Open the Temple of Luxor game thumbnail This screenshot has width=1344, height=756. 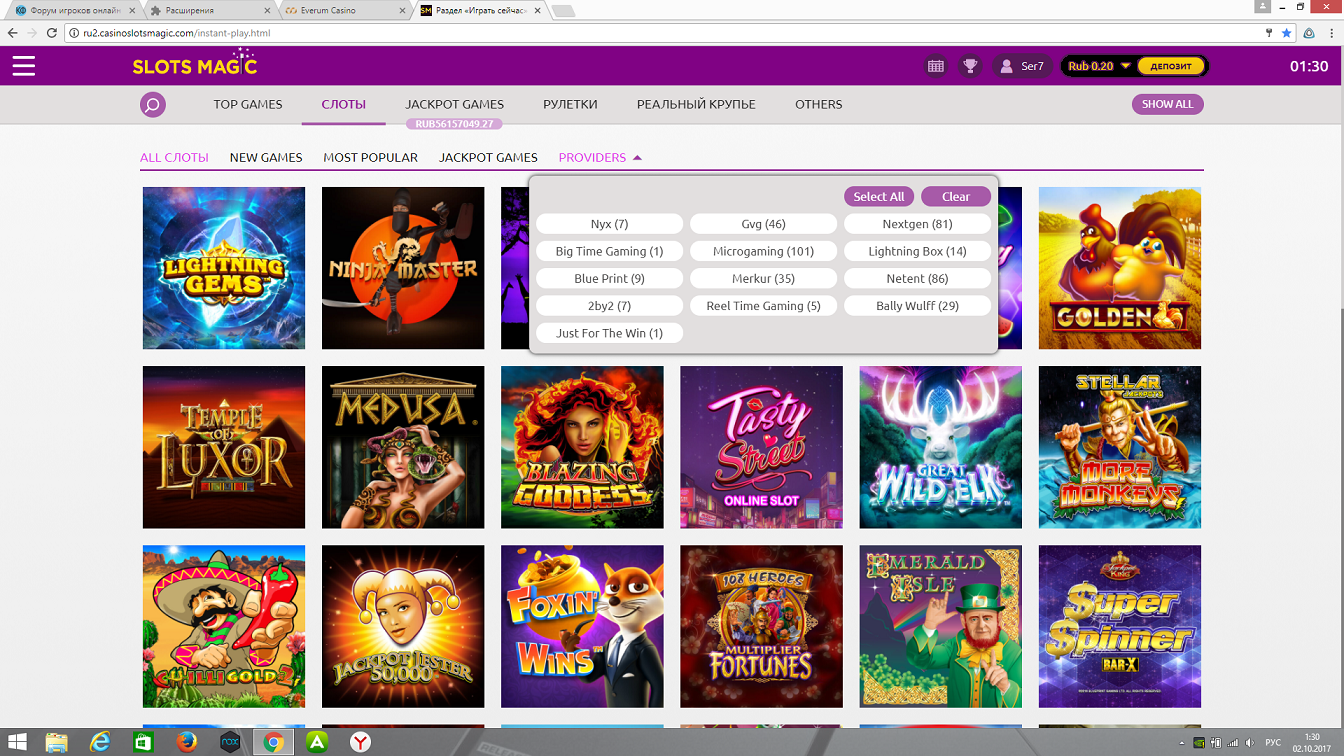tap(224, 447)
